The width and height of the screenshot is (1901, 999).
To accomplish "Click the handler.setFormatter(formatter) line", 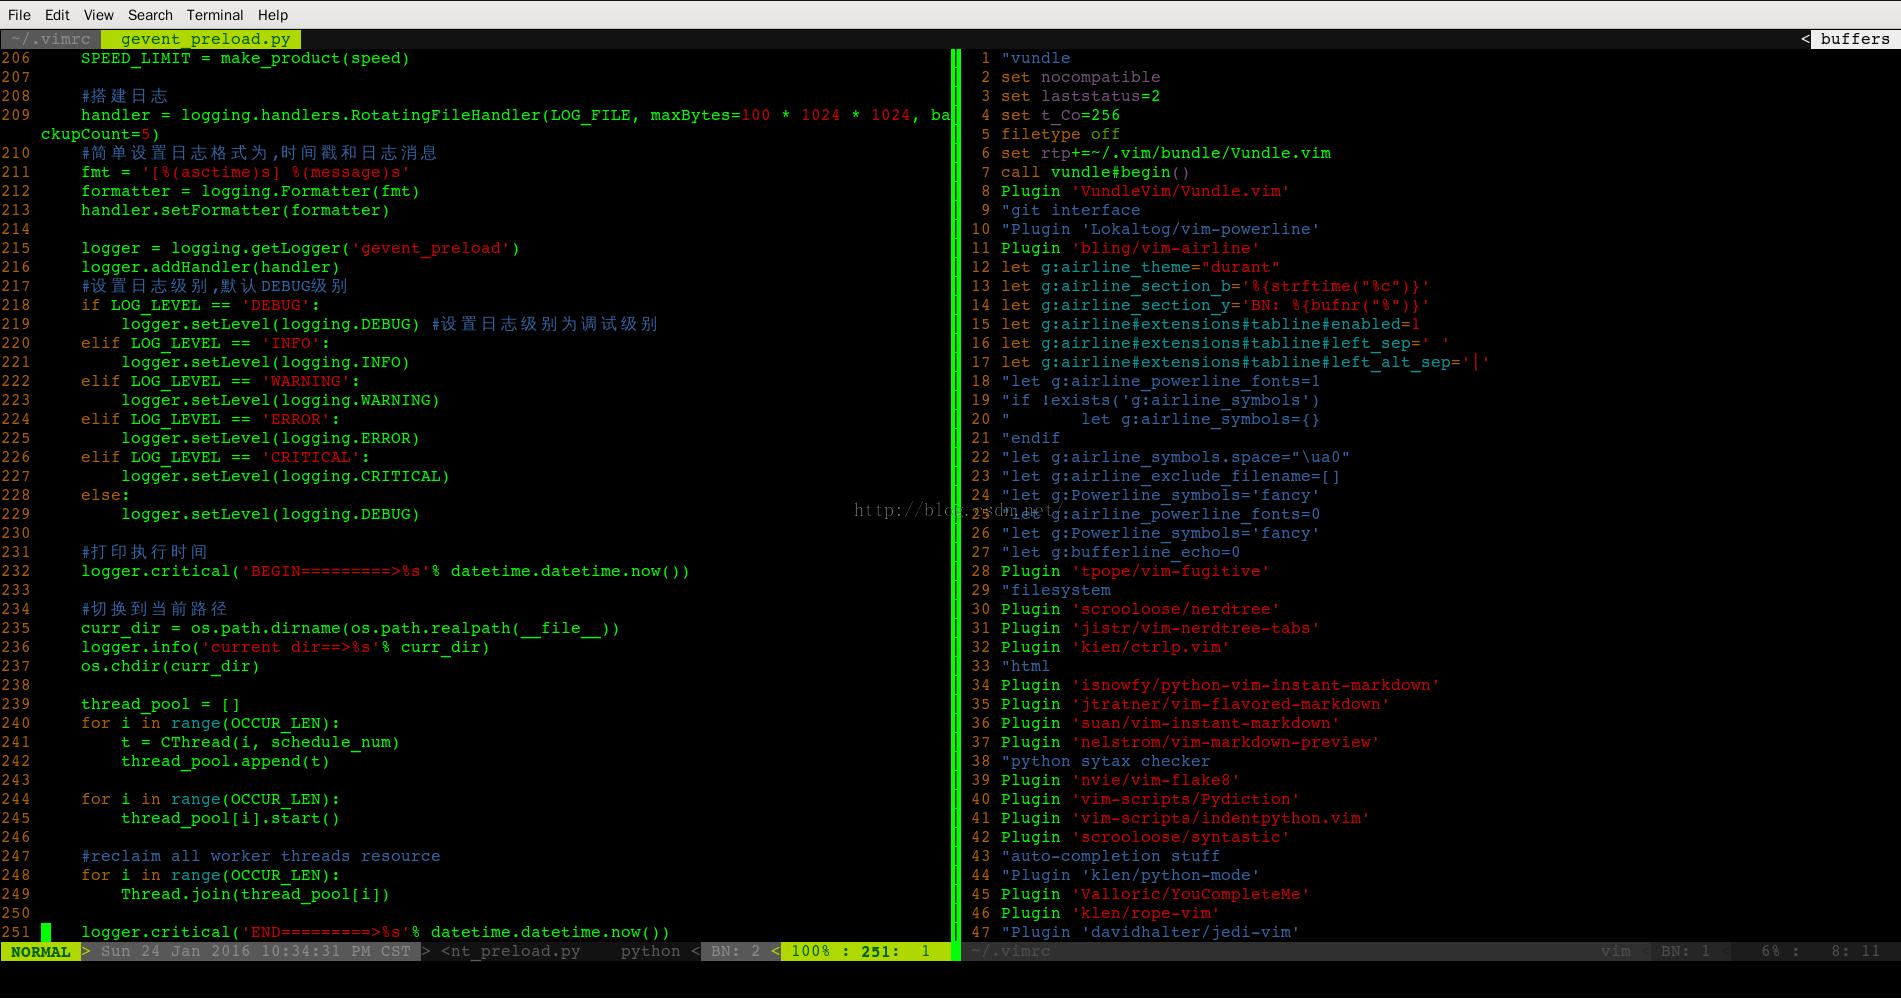I will click(x=235, y=210).
